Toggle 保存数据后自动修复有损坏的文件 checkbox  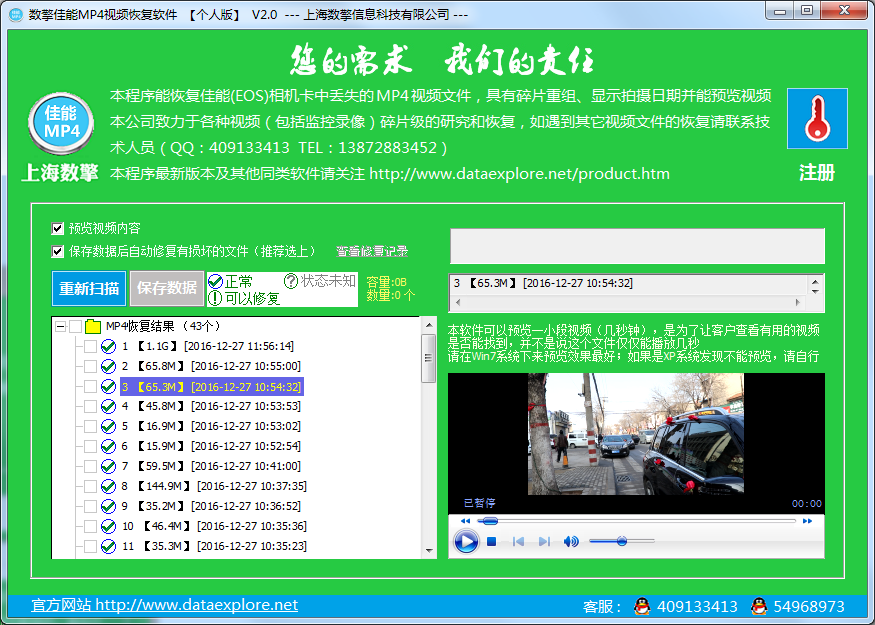(57, 251)
